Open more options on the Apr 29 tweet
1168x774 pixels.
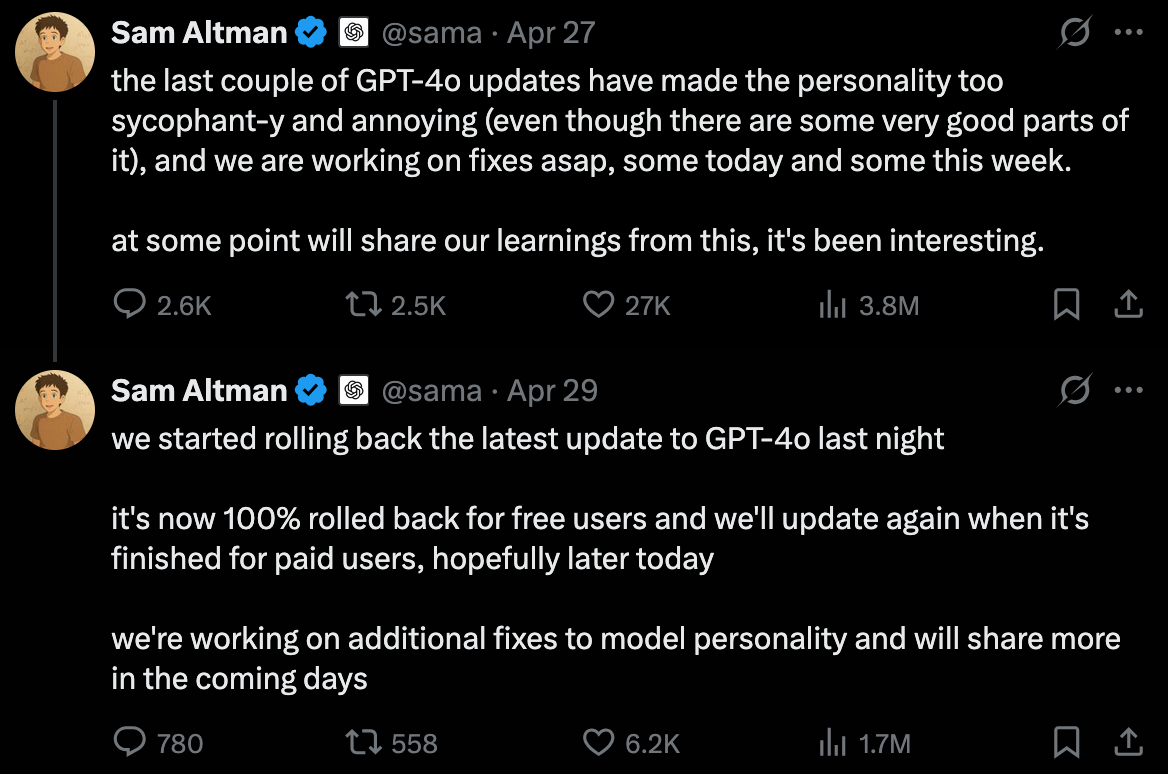coord(1129,390)
